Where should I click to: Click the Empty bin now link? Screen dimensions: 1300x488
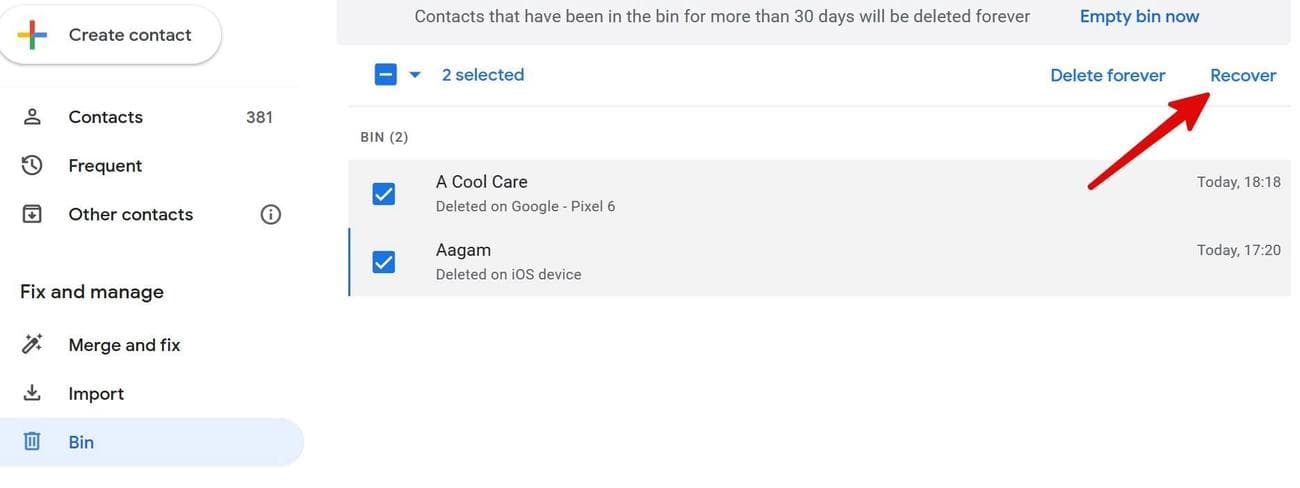coord(1139,16)
